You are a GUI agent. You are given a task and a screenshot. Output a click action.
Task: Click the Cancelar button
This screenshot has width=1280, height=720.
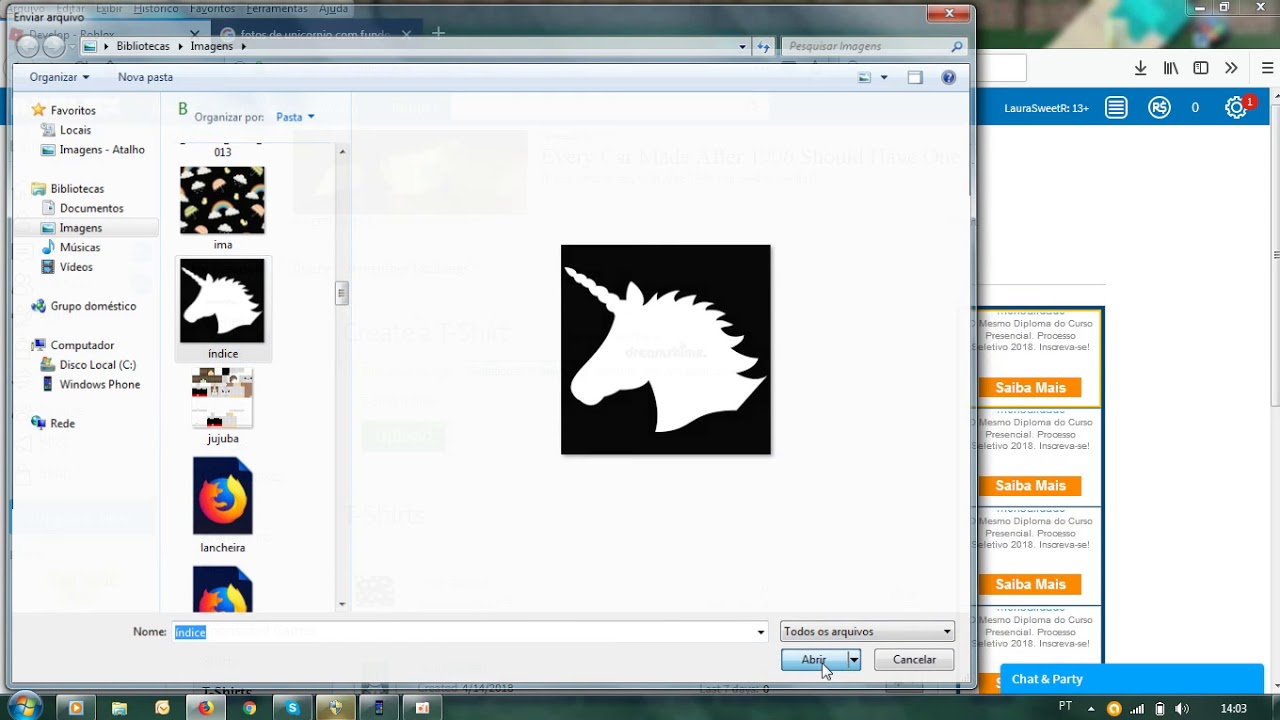[914, 660]
